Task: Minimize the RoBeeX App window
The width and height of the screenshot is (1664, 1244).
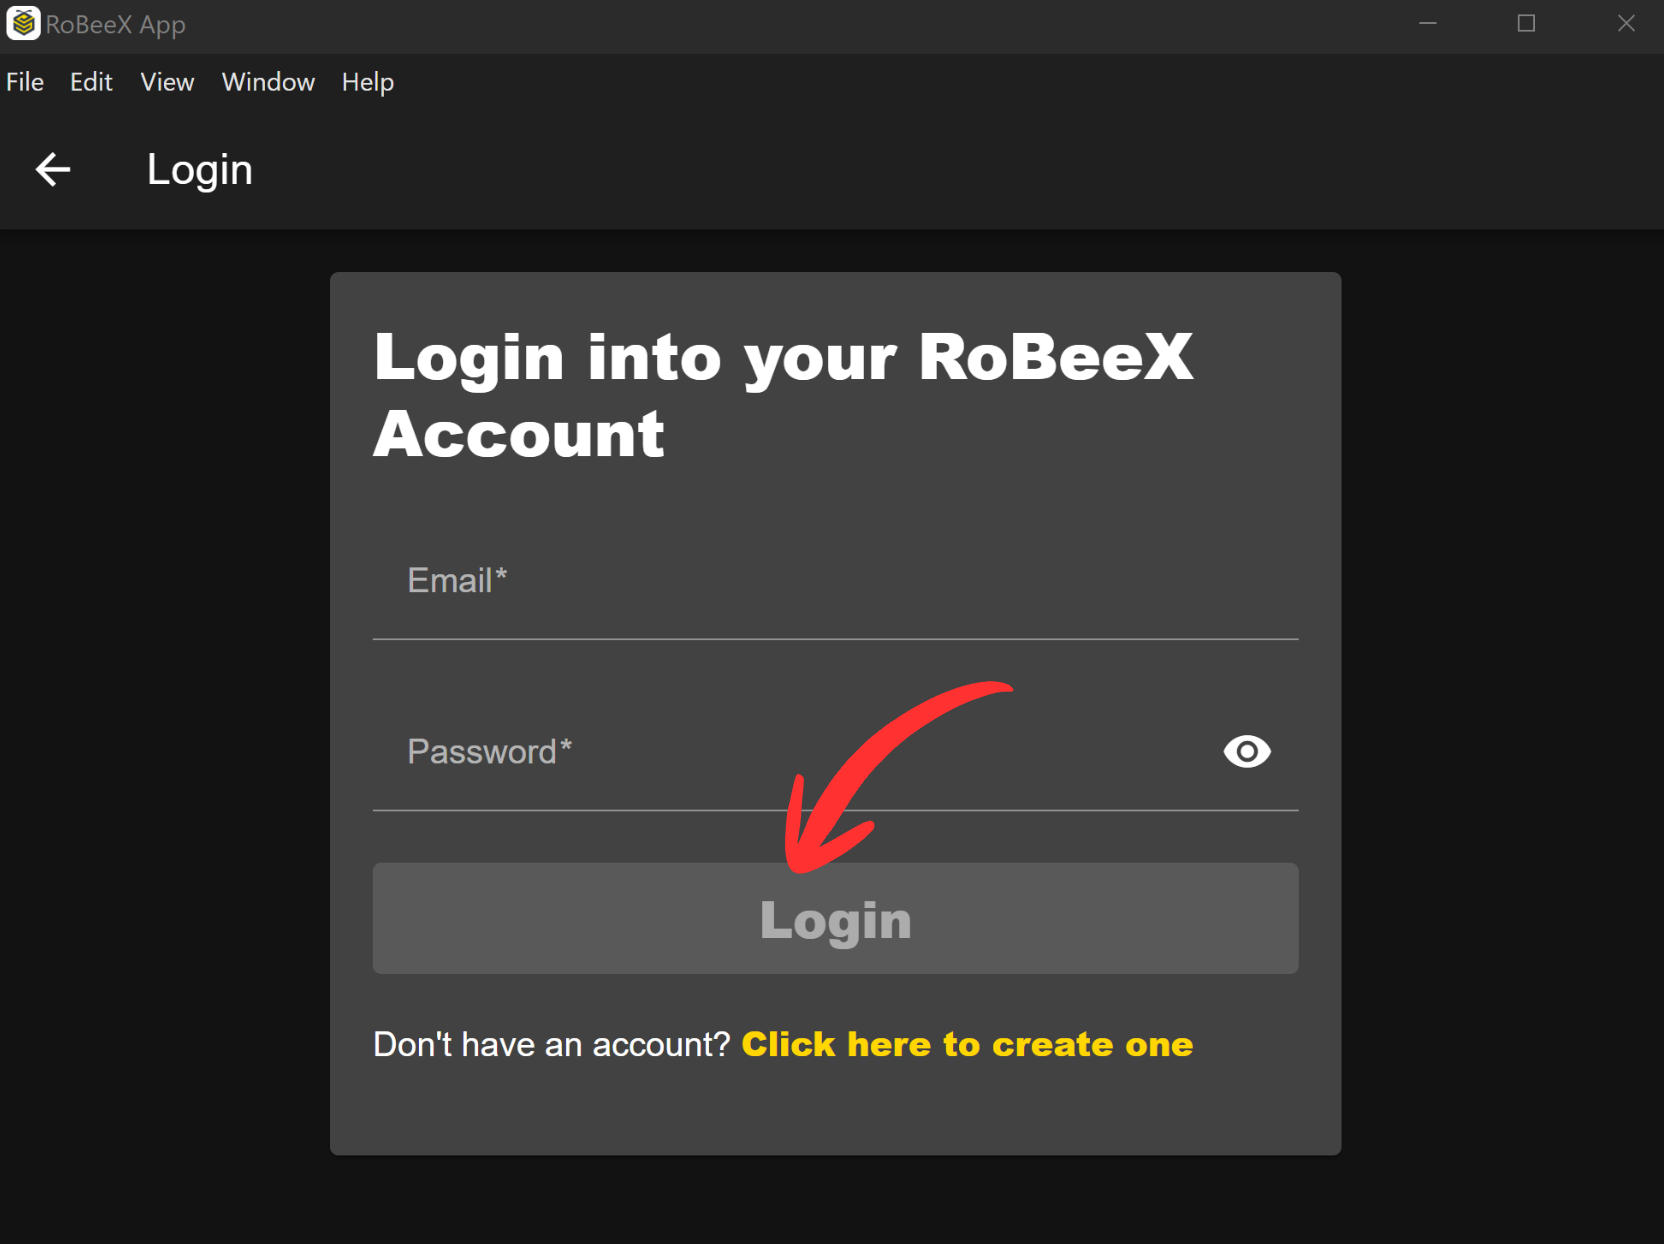Action: 1427,24
